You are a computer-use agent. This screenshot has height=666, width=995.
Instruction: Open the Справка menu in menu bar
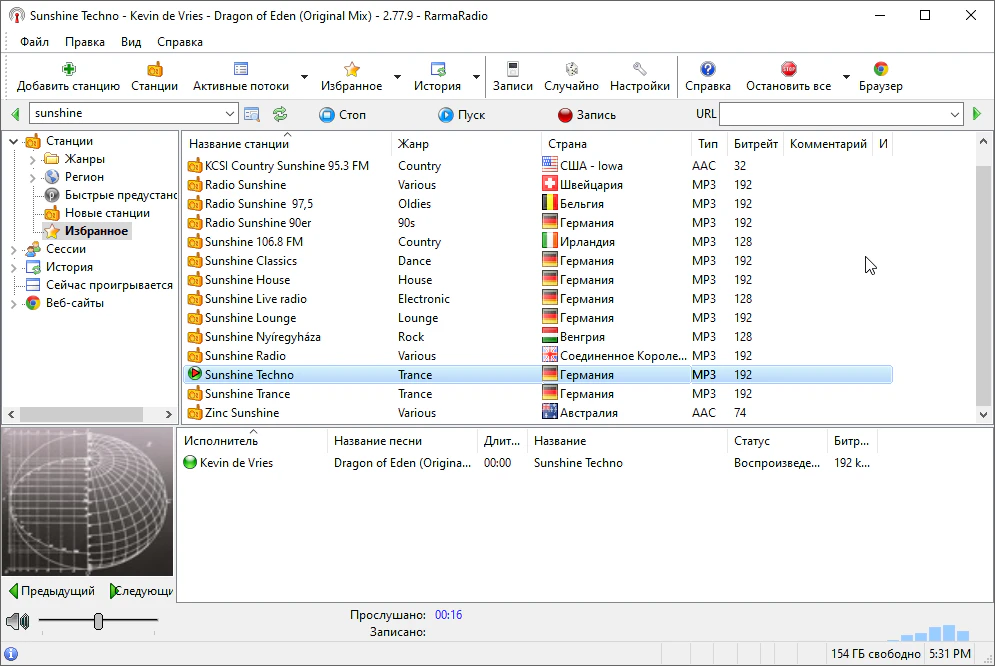[180, 42]
